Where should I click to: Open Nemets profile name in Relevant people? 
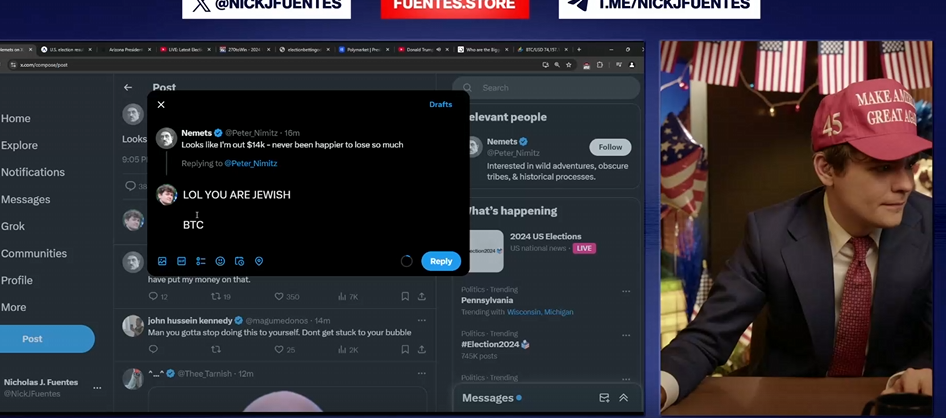(502, 142)
